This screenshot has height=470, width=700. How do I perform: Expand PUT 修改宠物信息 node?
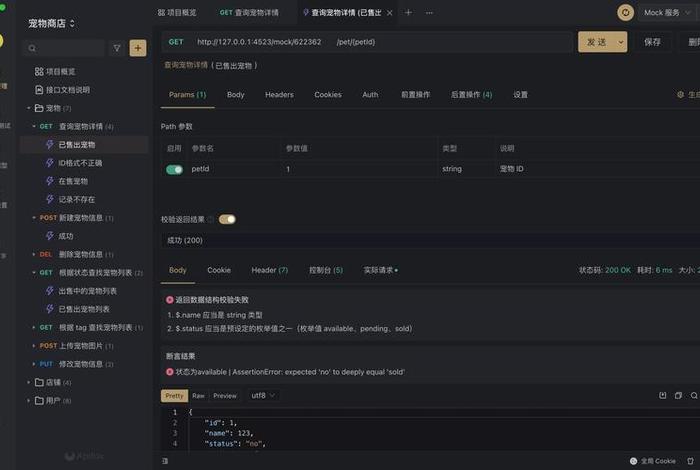pyautogui.click(x=34, y=364)
